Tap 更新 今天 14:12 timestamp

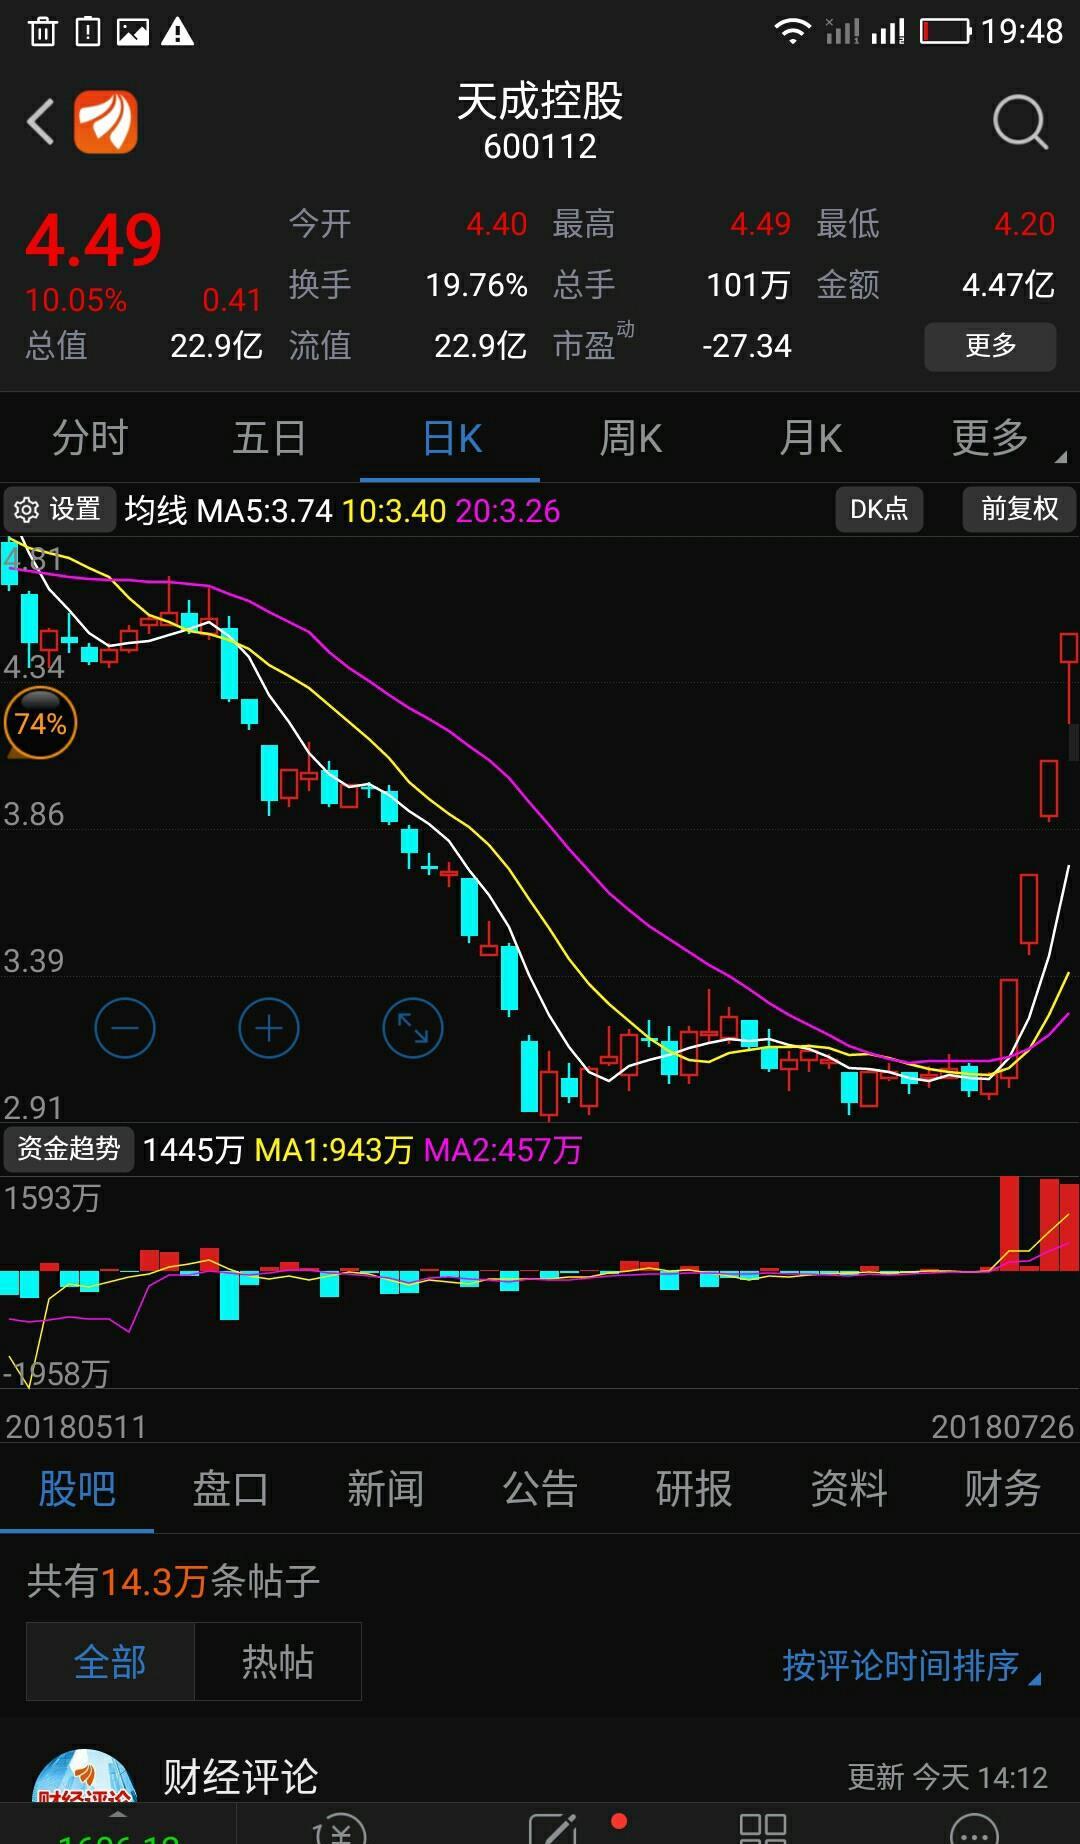tap(948, 1777)
